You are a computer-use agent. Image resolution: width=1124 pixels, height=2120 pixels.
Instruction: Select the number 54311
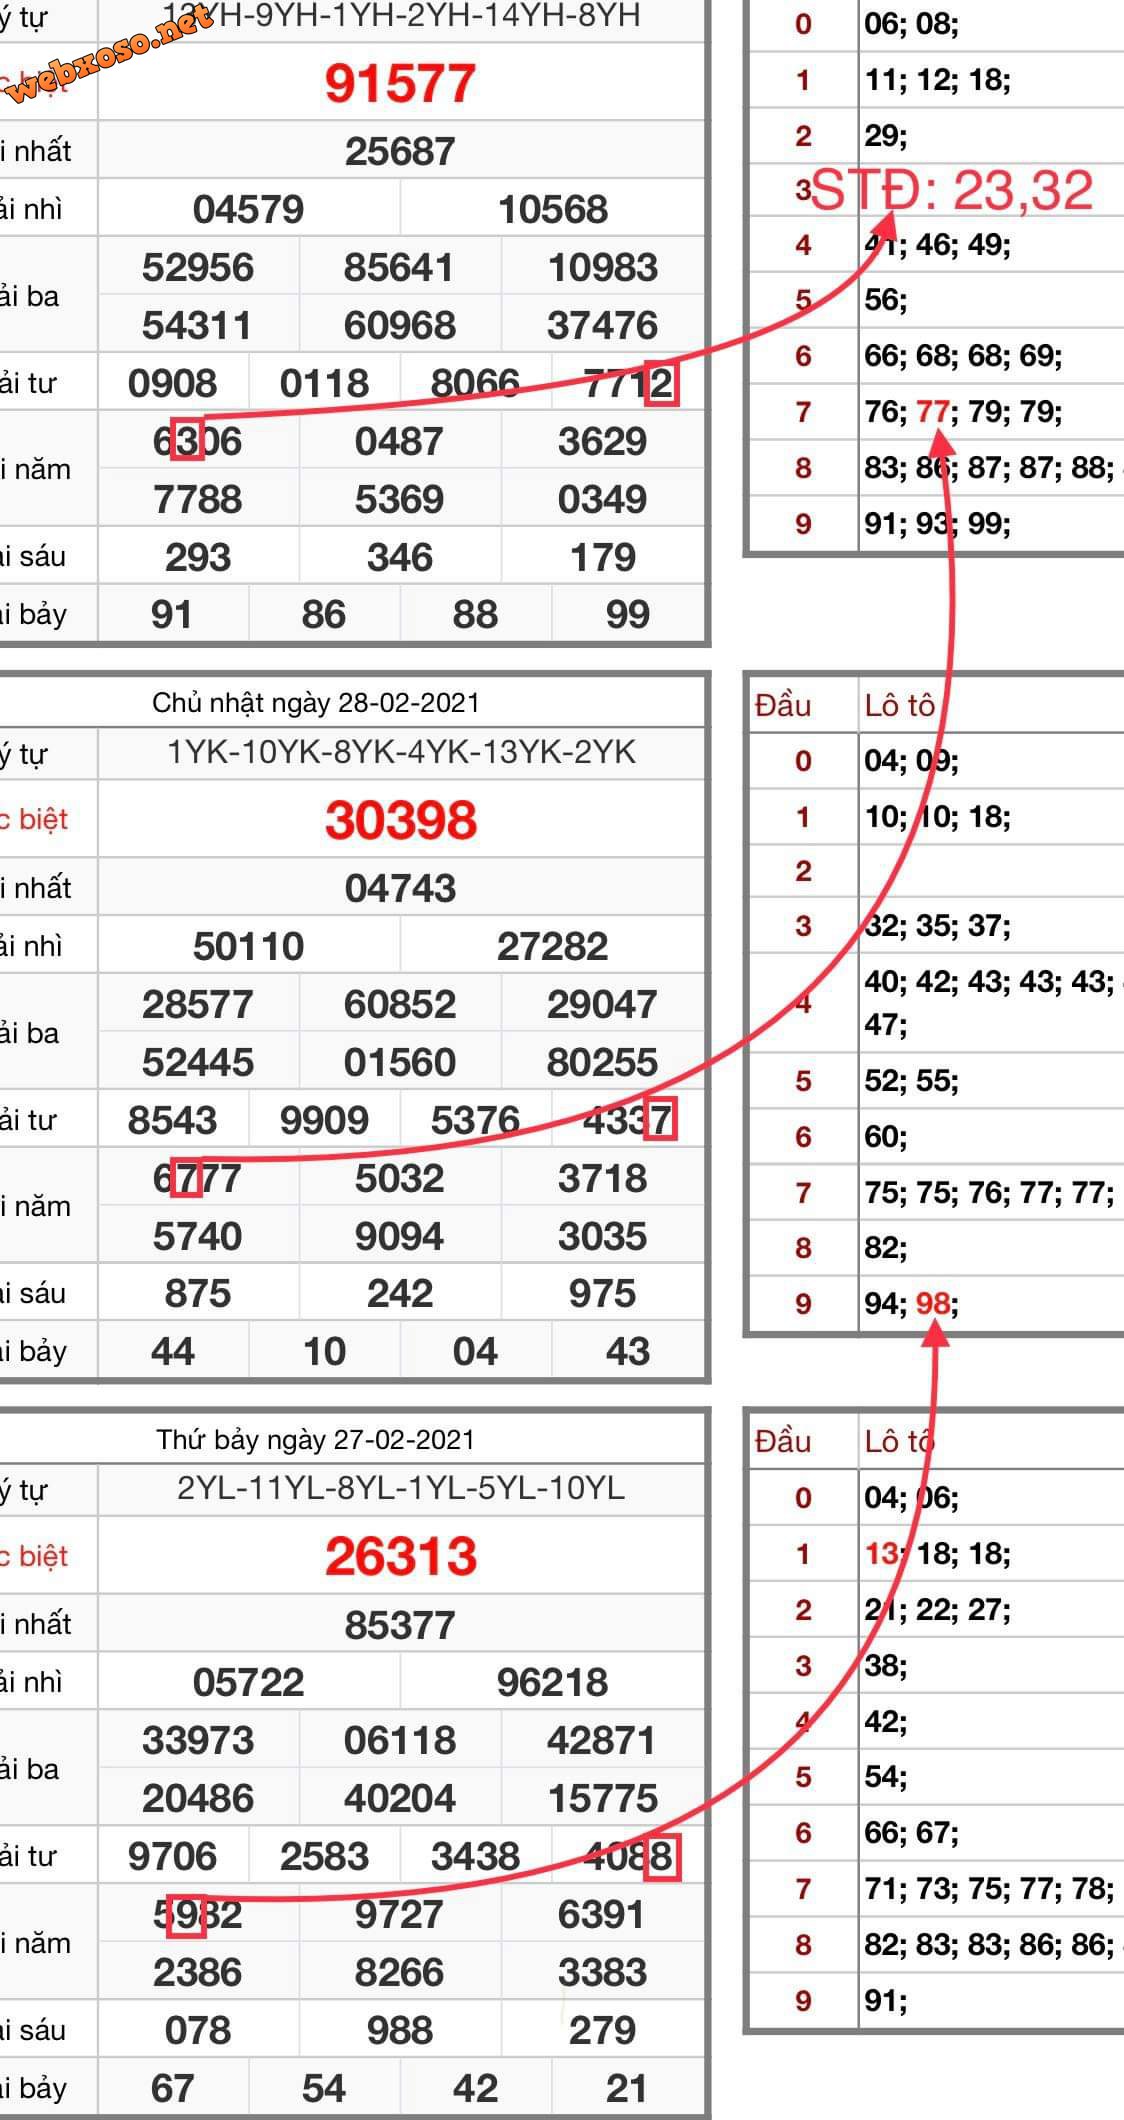[x=198, y=326]
